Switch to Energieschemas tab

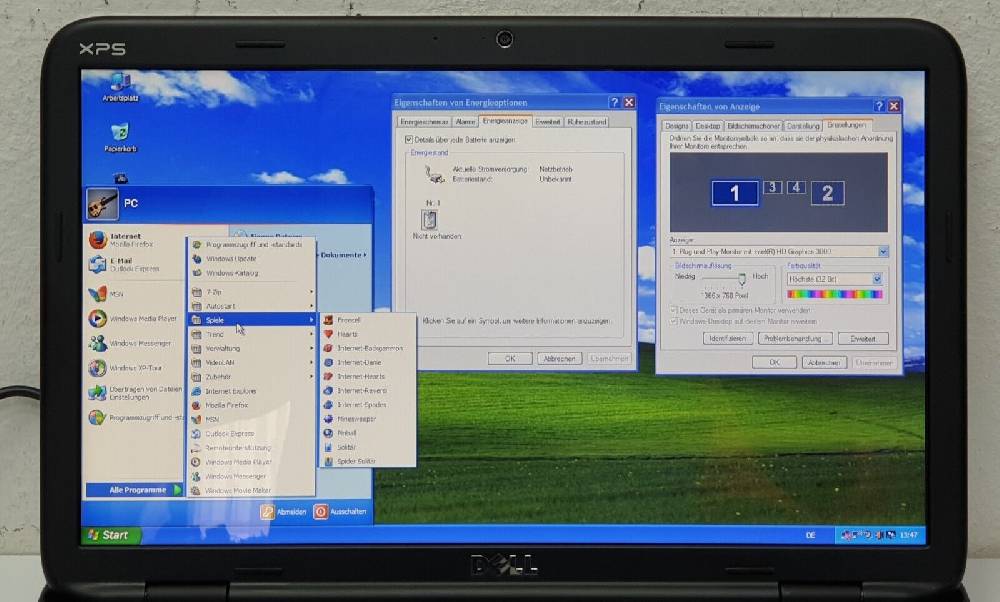(x=424, y=122)
